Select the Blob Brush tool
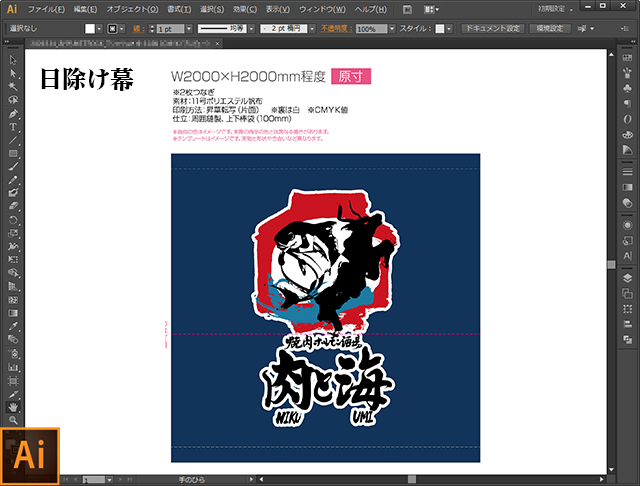Screen dimensions: 640x486 point(13,193)
